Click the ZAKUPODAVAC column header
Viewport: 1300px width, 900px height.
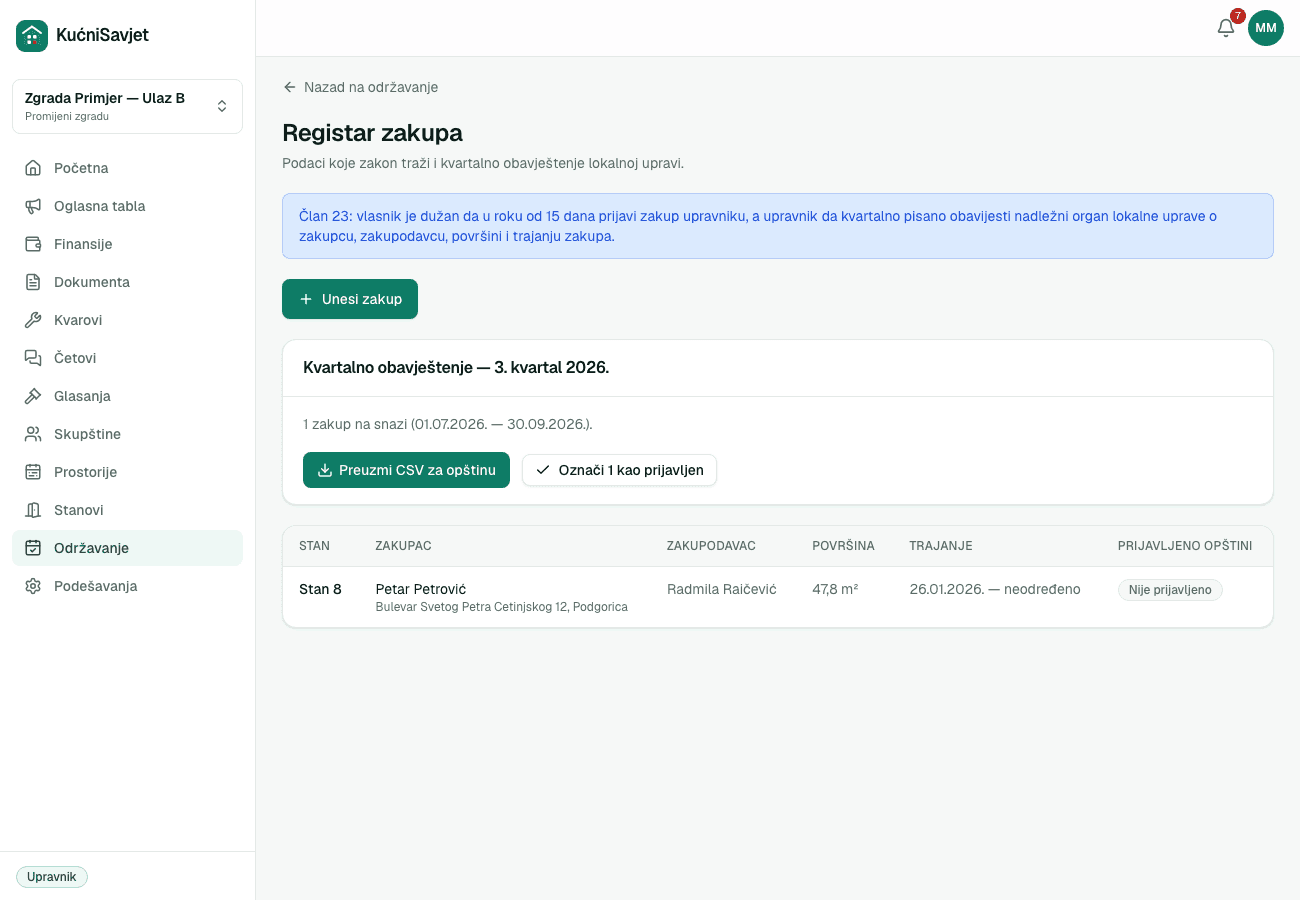pyautogui.click(x=711, y=546)
